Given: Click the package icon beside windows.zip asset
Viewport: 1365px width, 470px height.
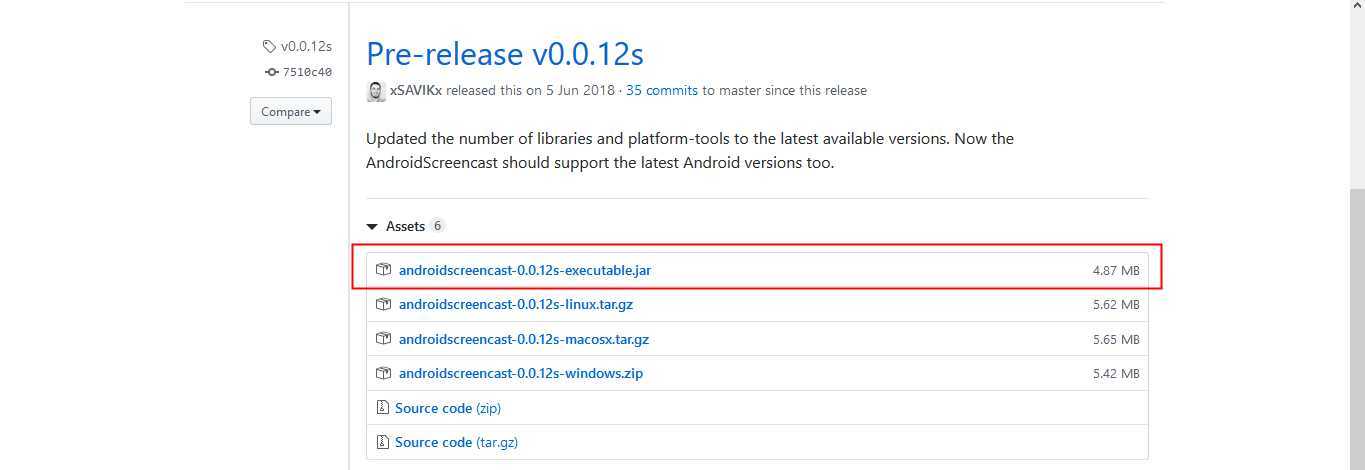Looking at the screenshot, I should coord(383,373).
